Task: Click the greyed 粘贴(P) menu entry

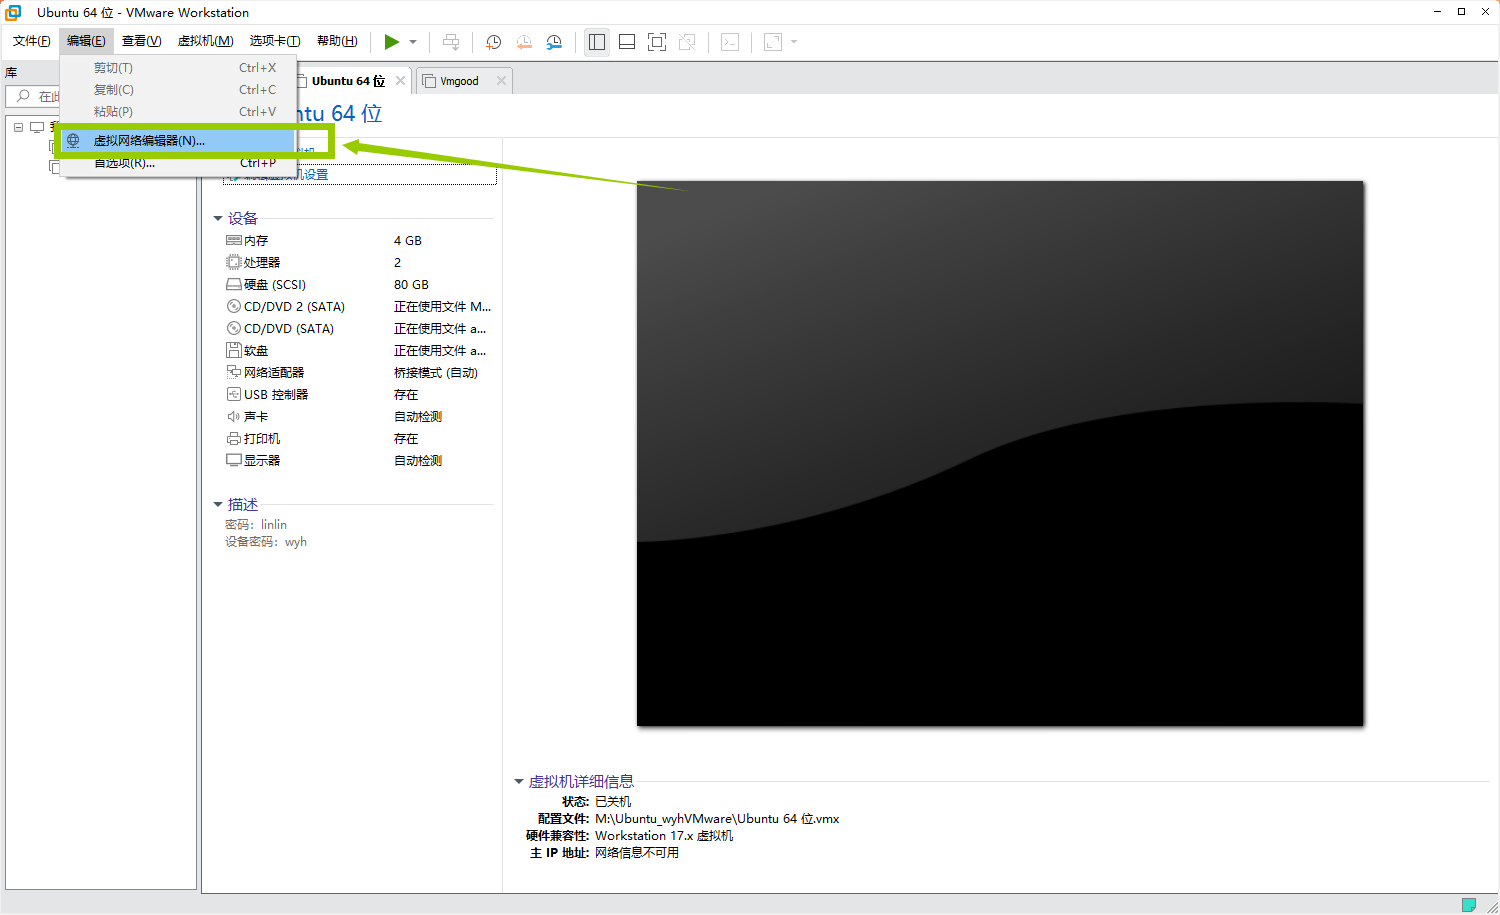Action: 178,112
